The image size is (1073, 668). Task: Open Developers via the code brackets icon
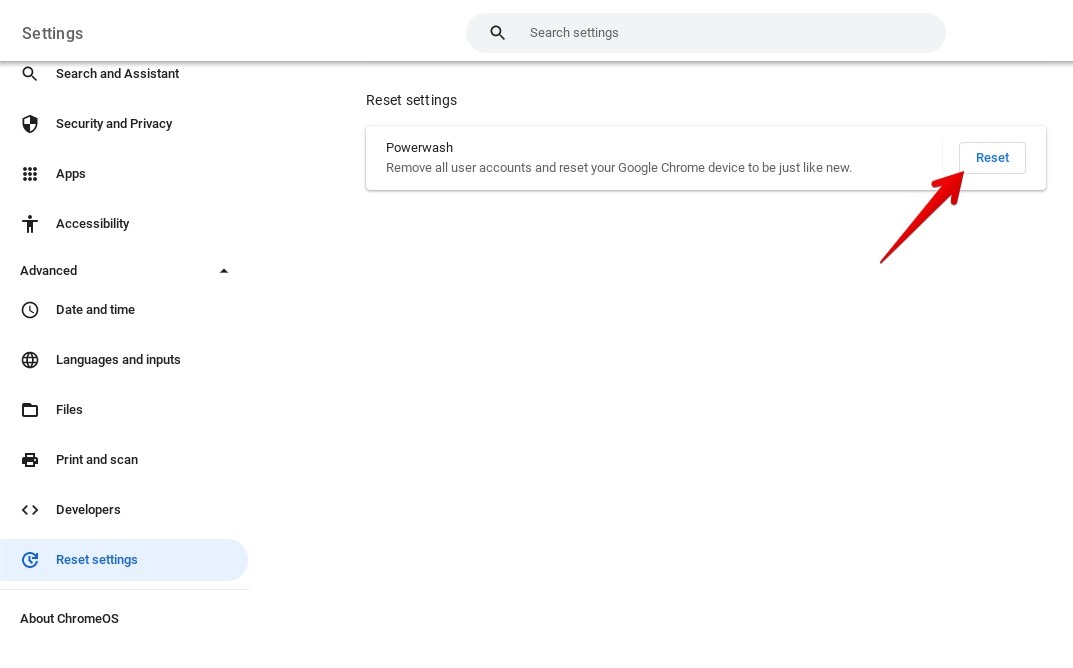(30, 509)
